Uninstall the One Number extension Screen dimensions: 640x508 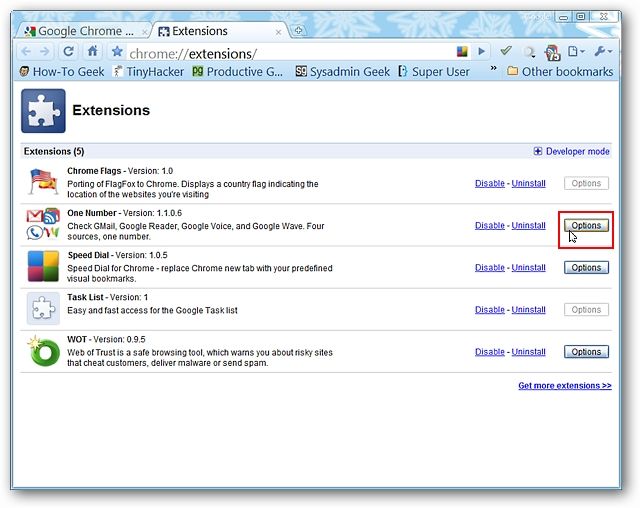click(528, 225)
